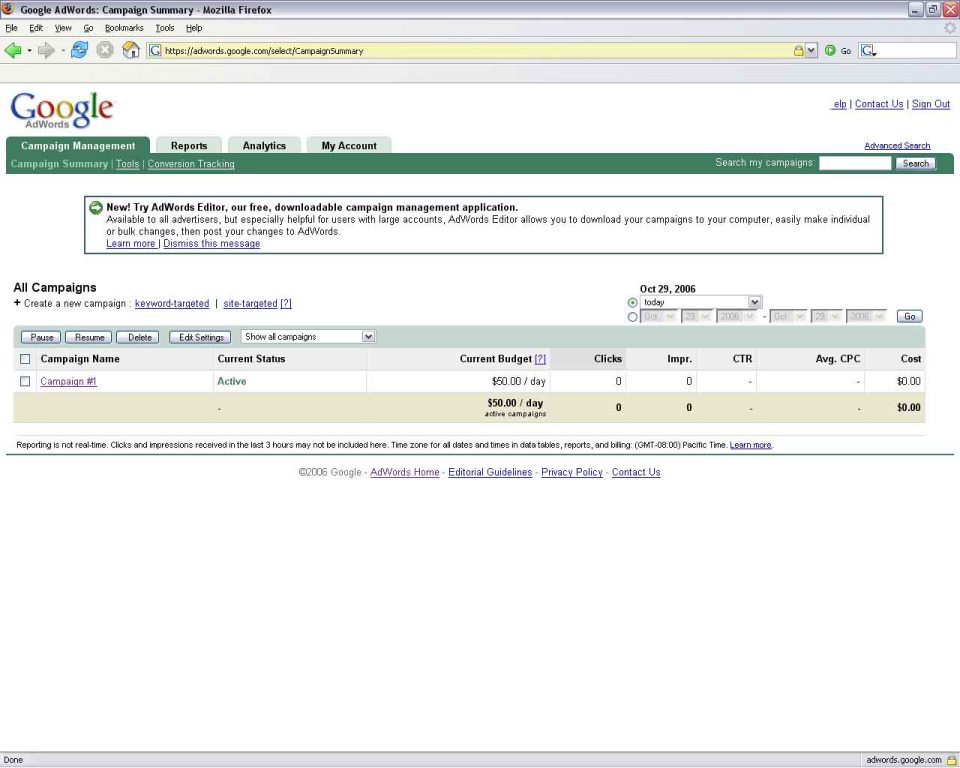Open Privacy Policy footer link
Viewport: 960px width, 768px height.
[572, 472]
